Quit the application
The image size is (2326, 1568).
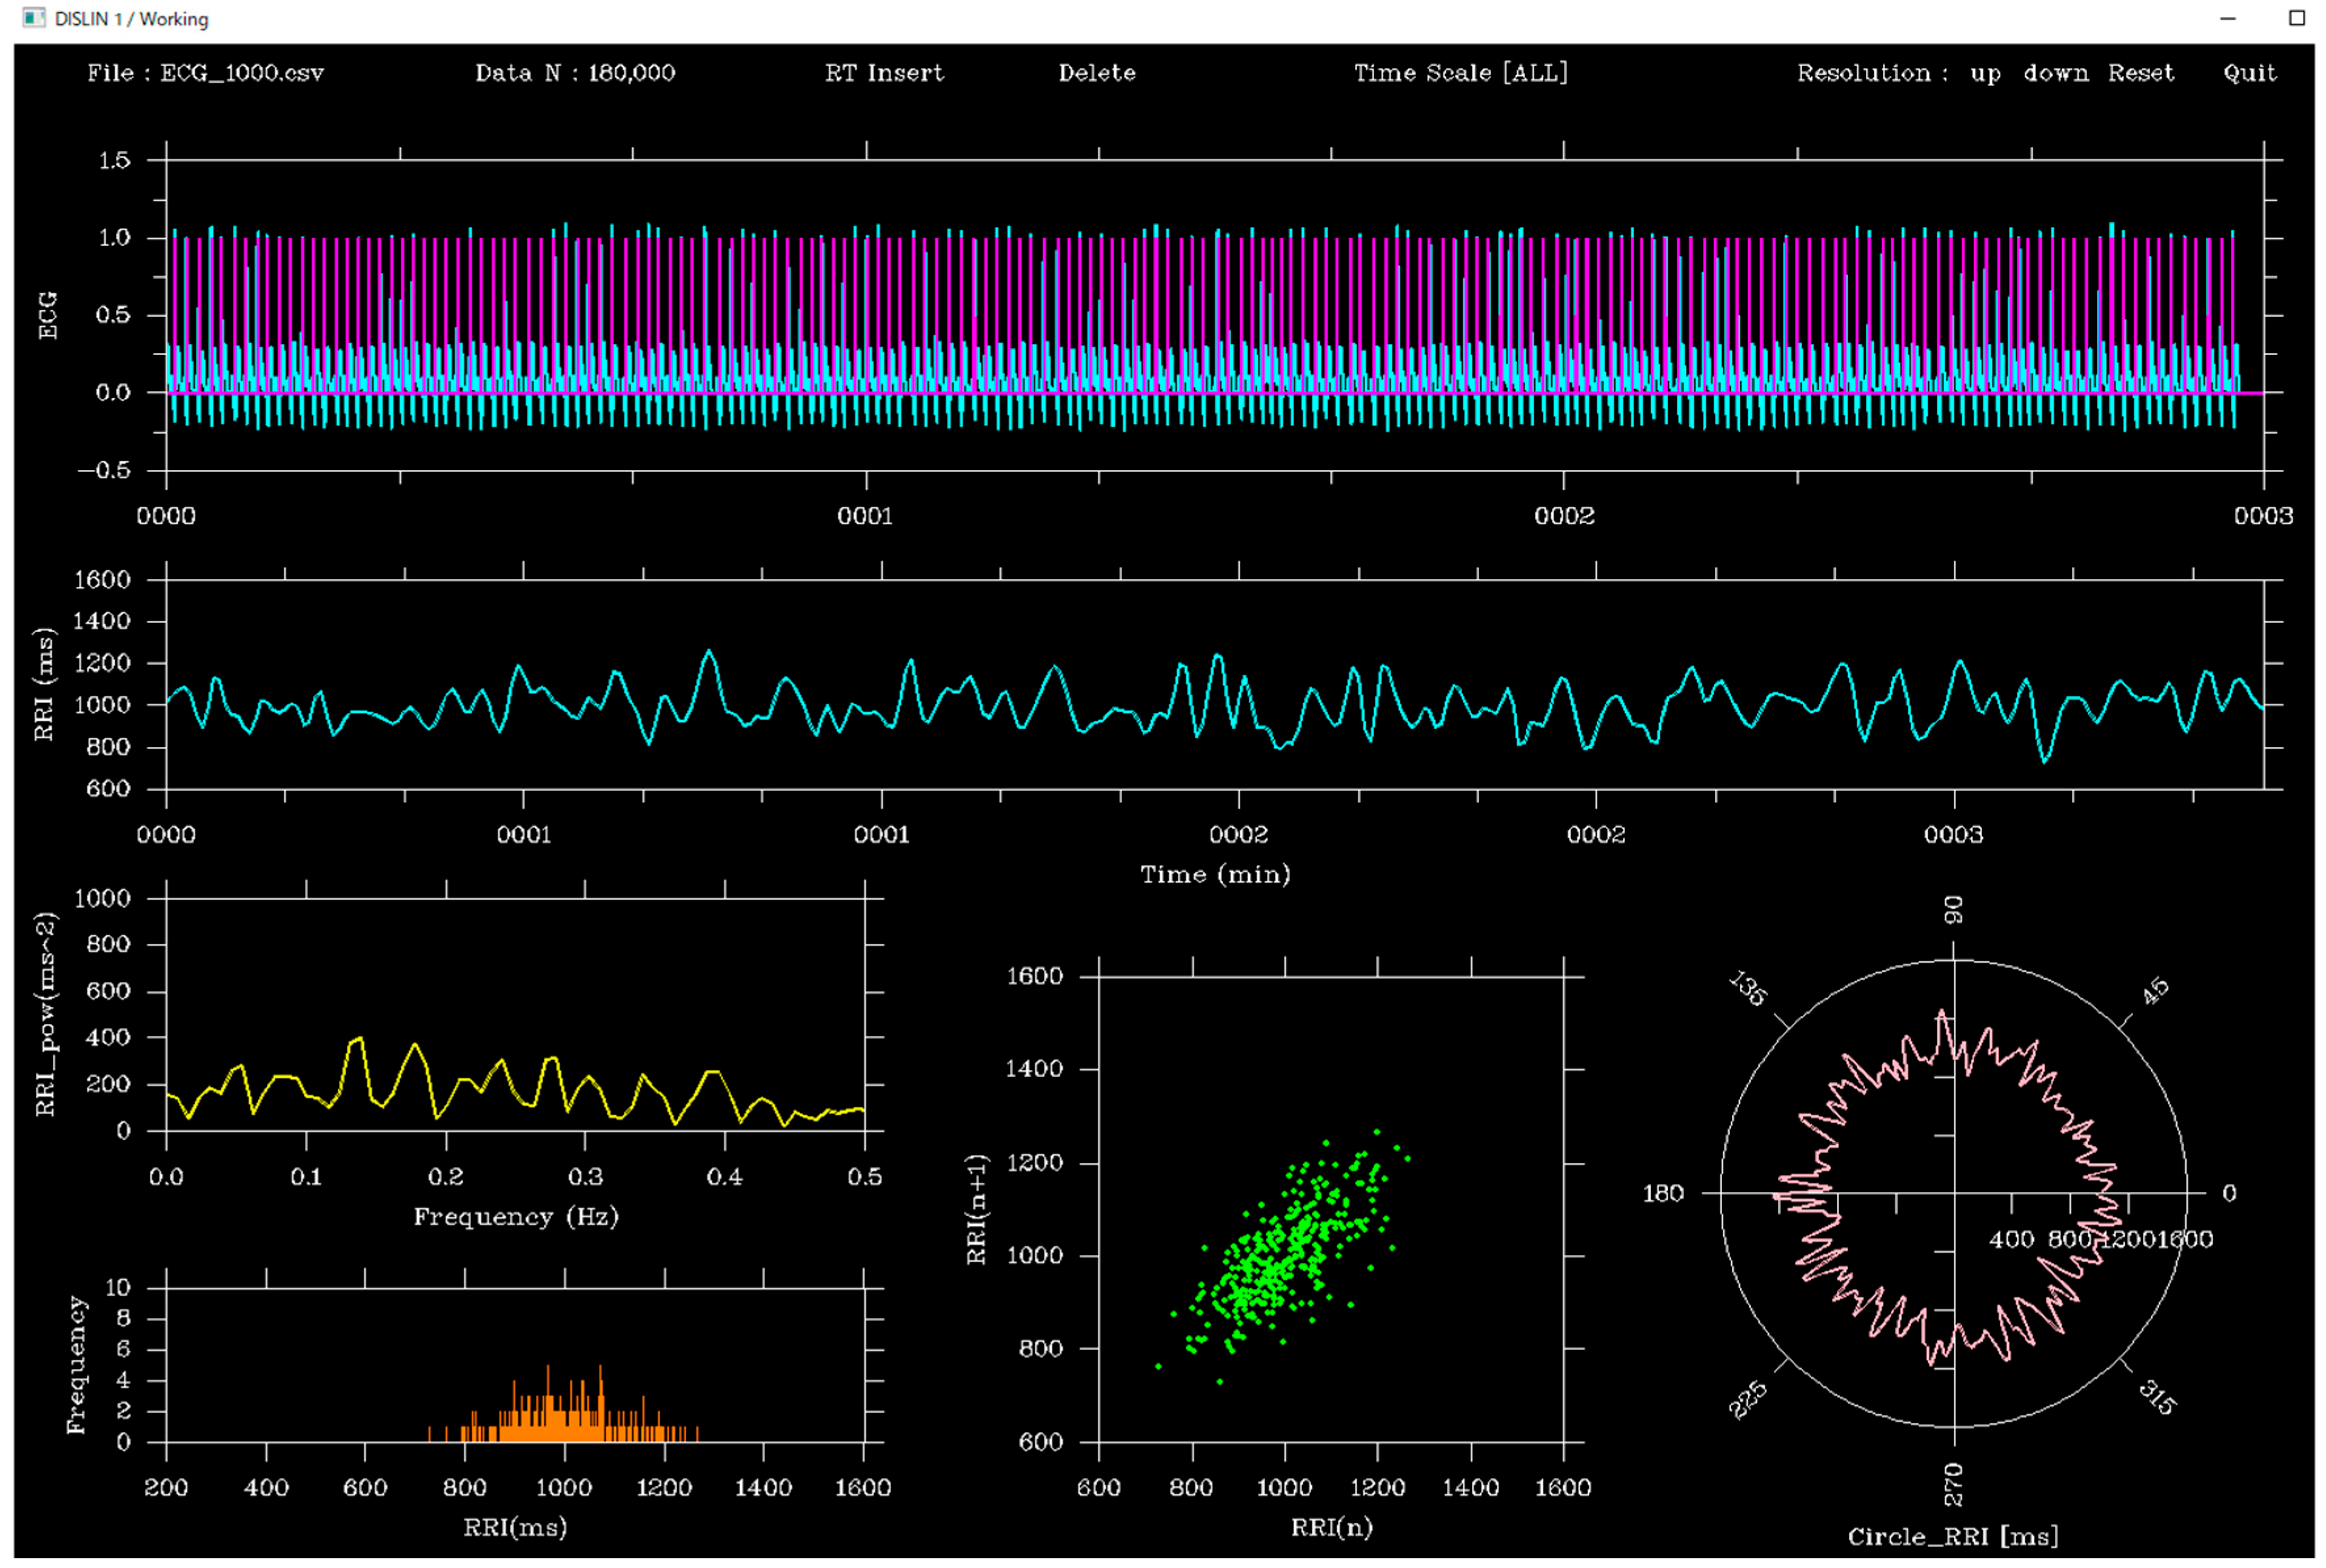coord(2249,73)
